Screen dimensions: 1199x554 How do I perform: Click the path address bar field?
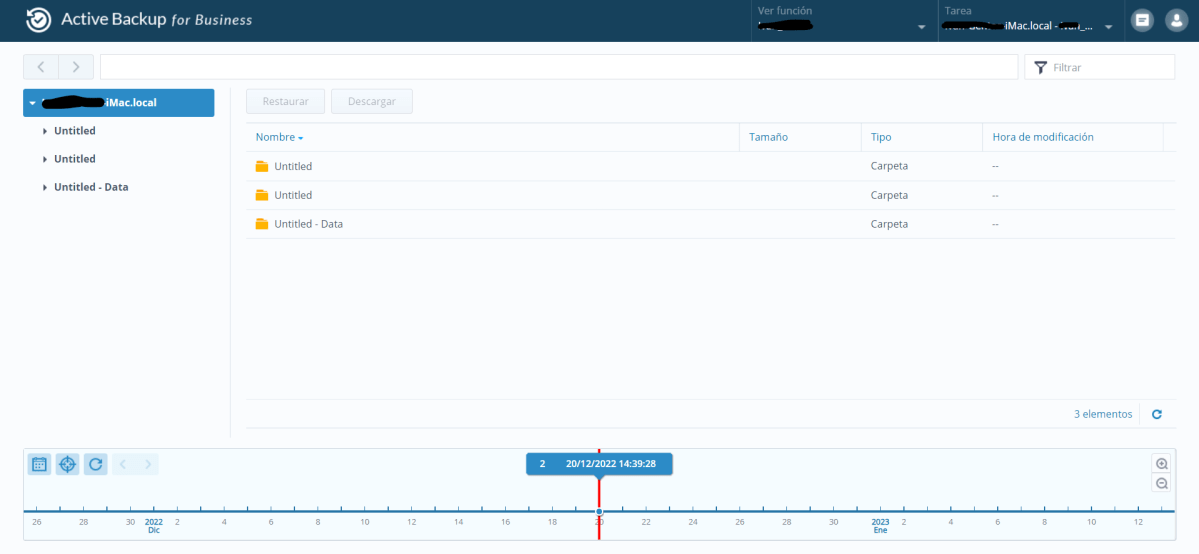(x=559, y=67)
